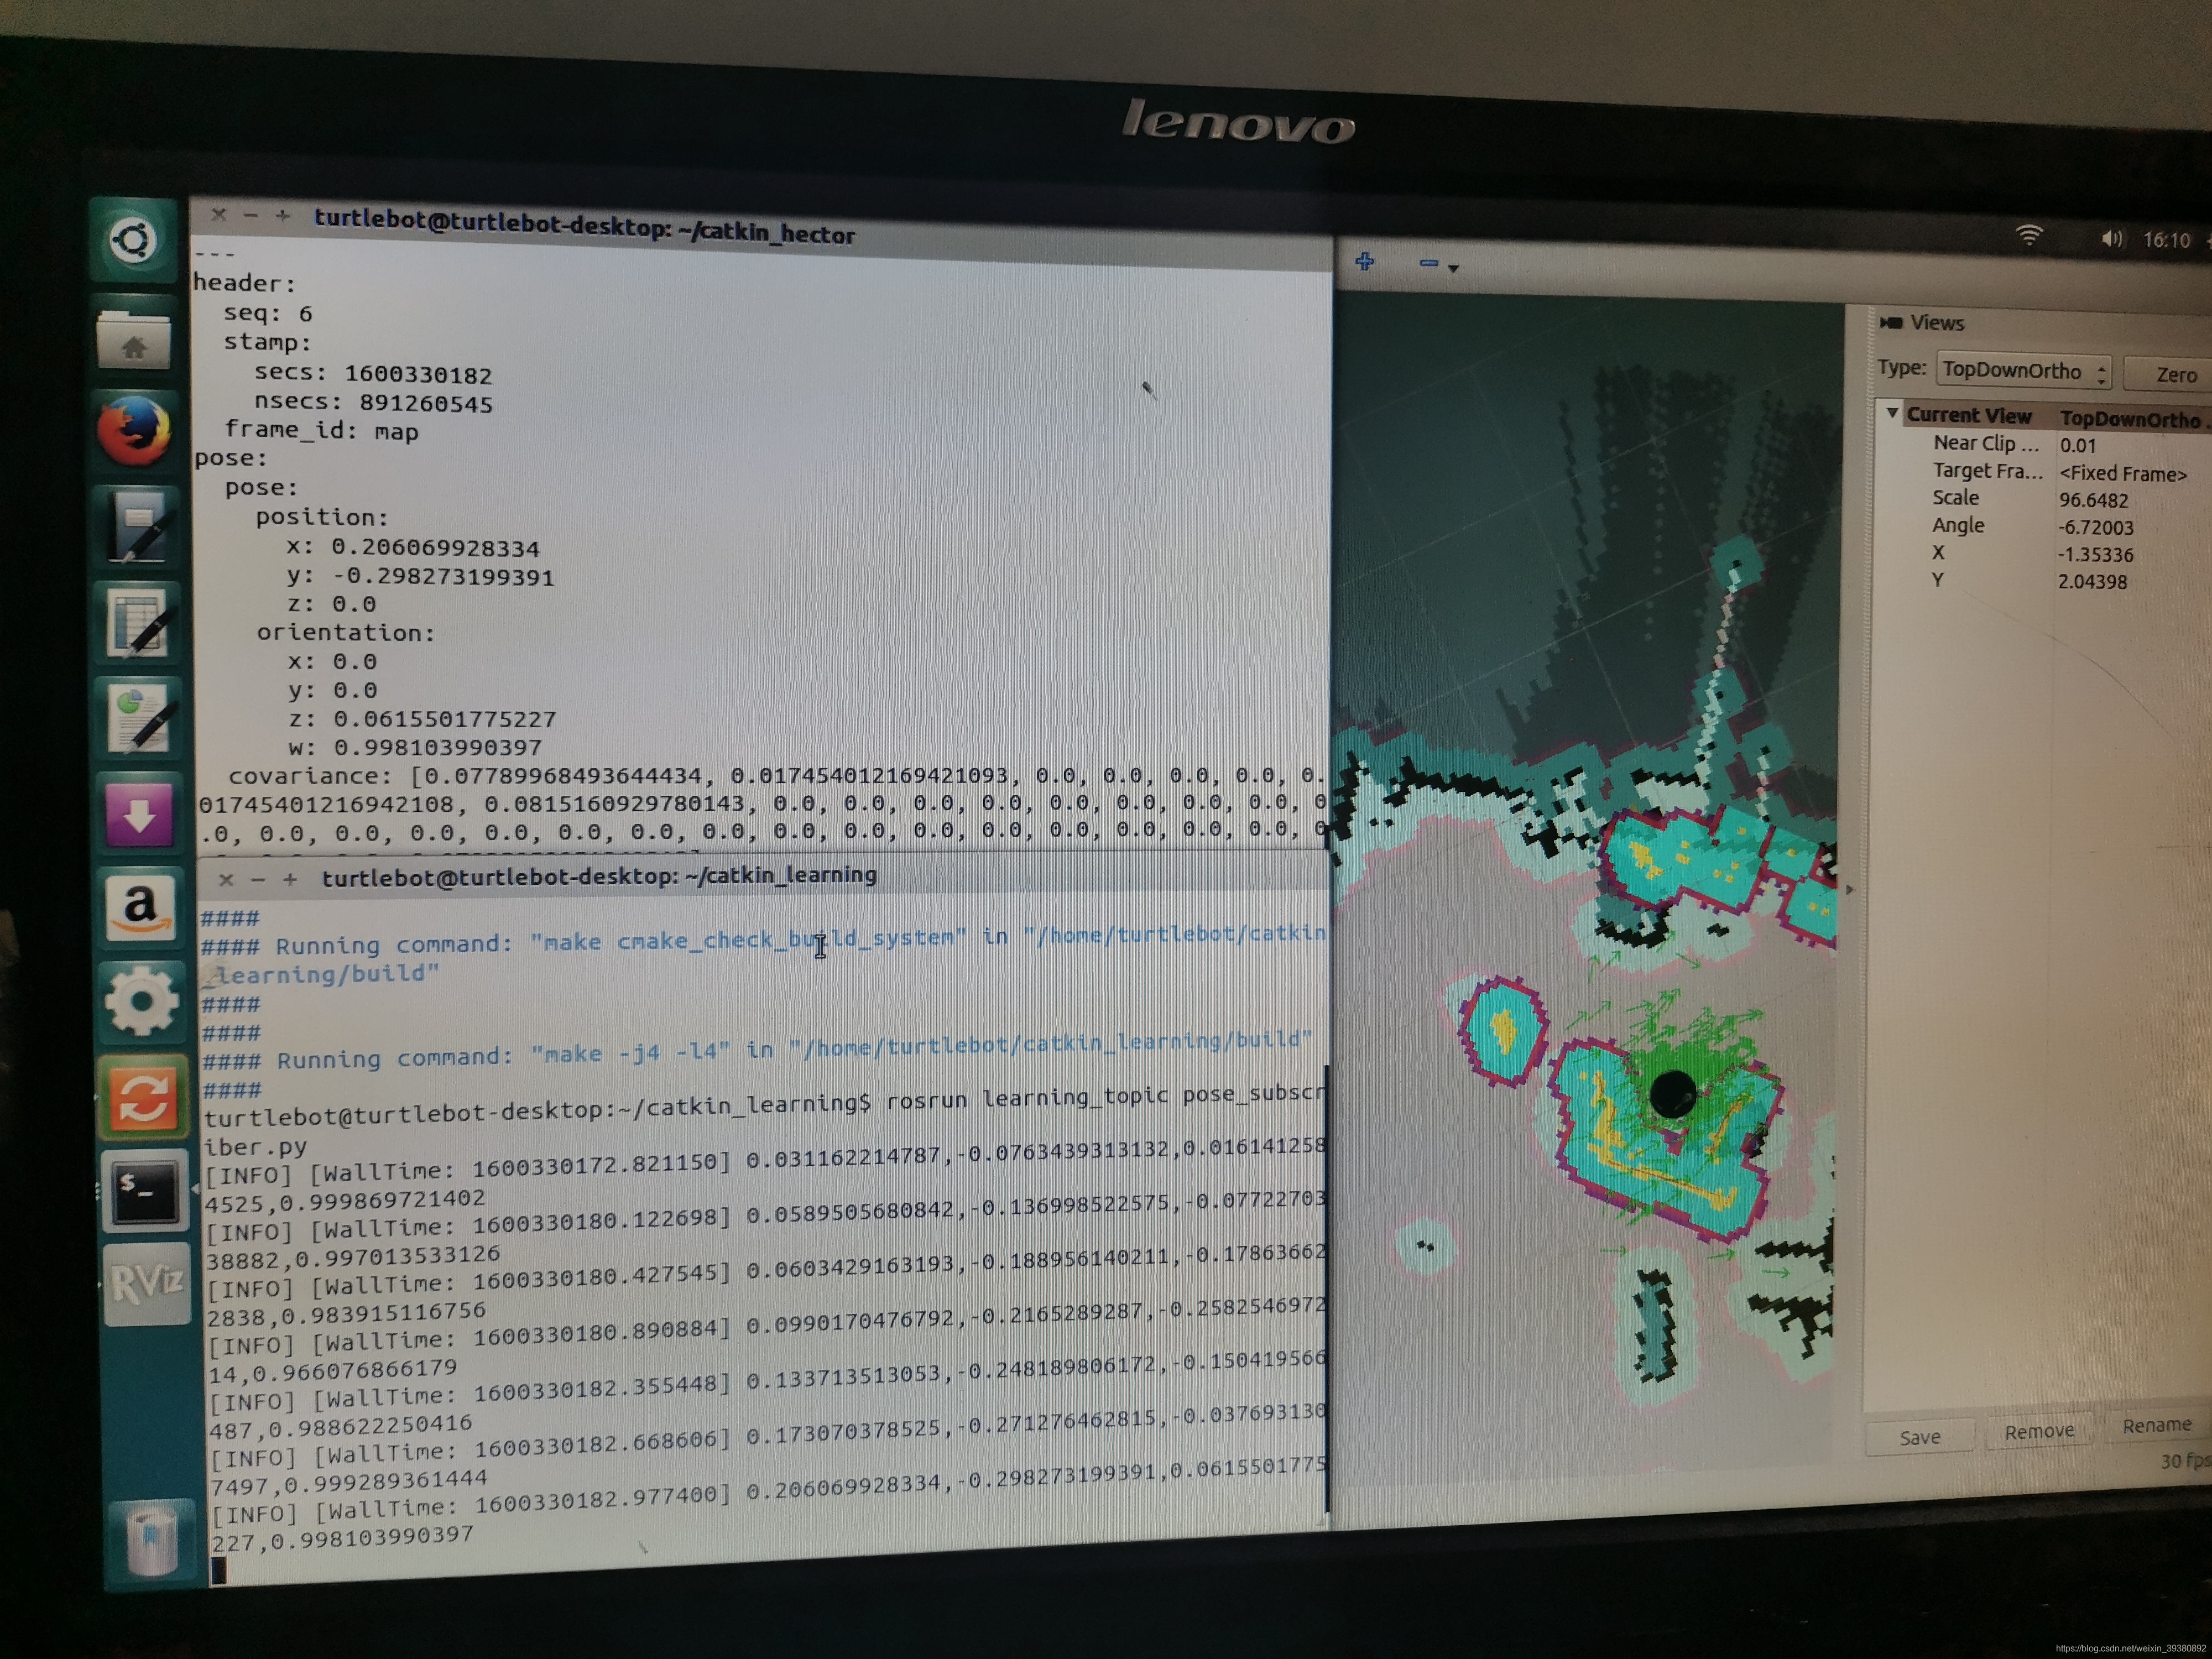
Task: Open the dropdown arrow beside the minus tool
Action: coord(1454,268)
